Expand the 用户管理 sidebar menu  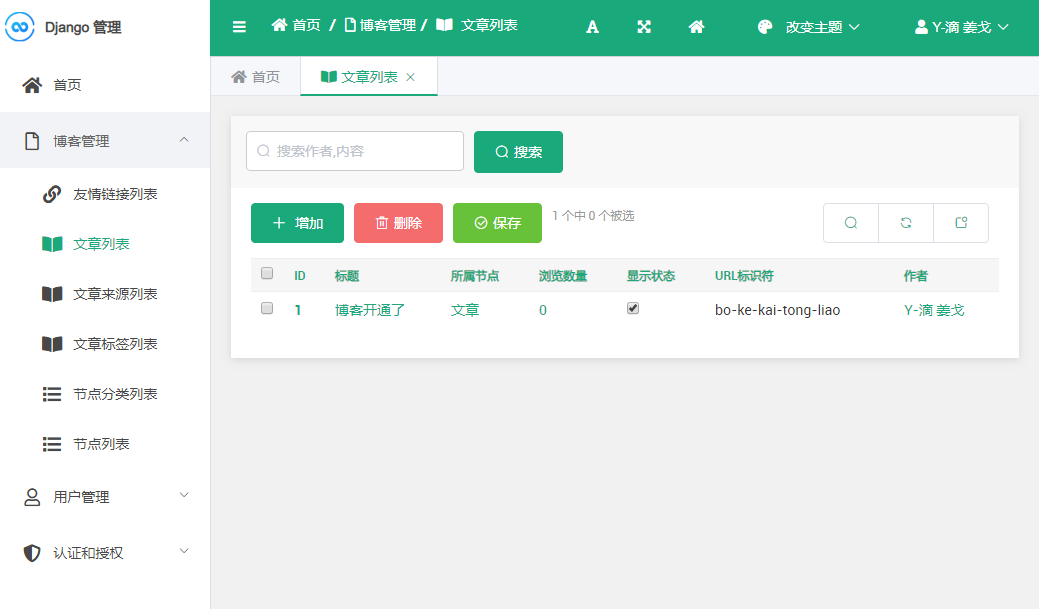[x=105, y=497]
